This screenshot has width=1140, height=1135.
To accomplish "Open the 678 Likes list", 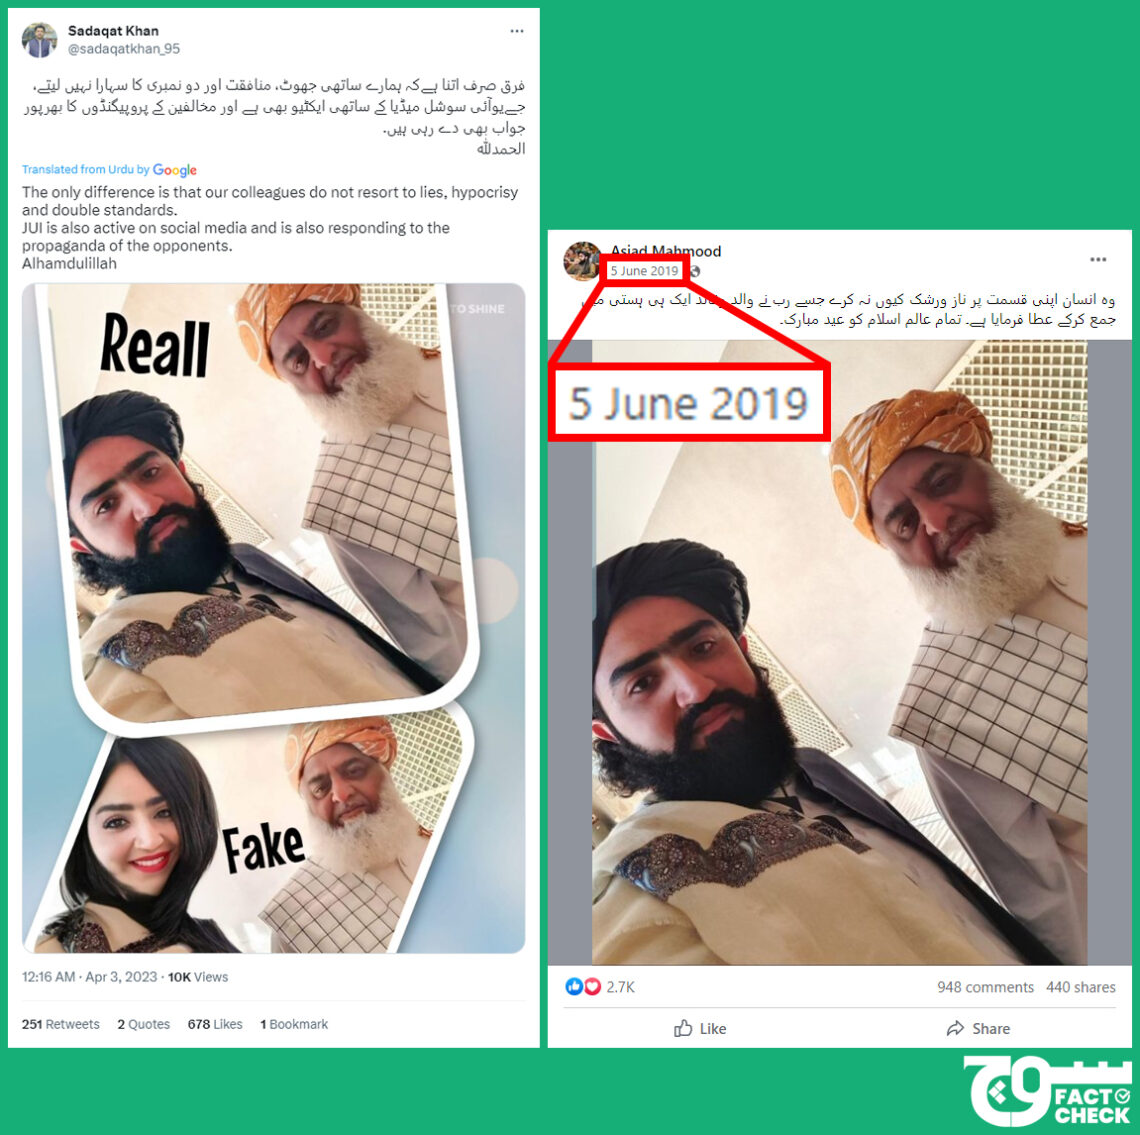I will click(x=214, y=1024).
